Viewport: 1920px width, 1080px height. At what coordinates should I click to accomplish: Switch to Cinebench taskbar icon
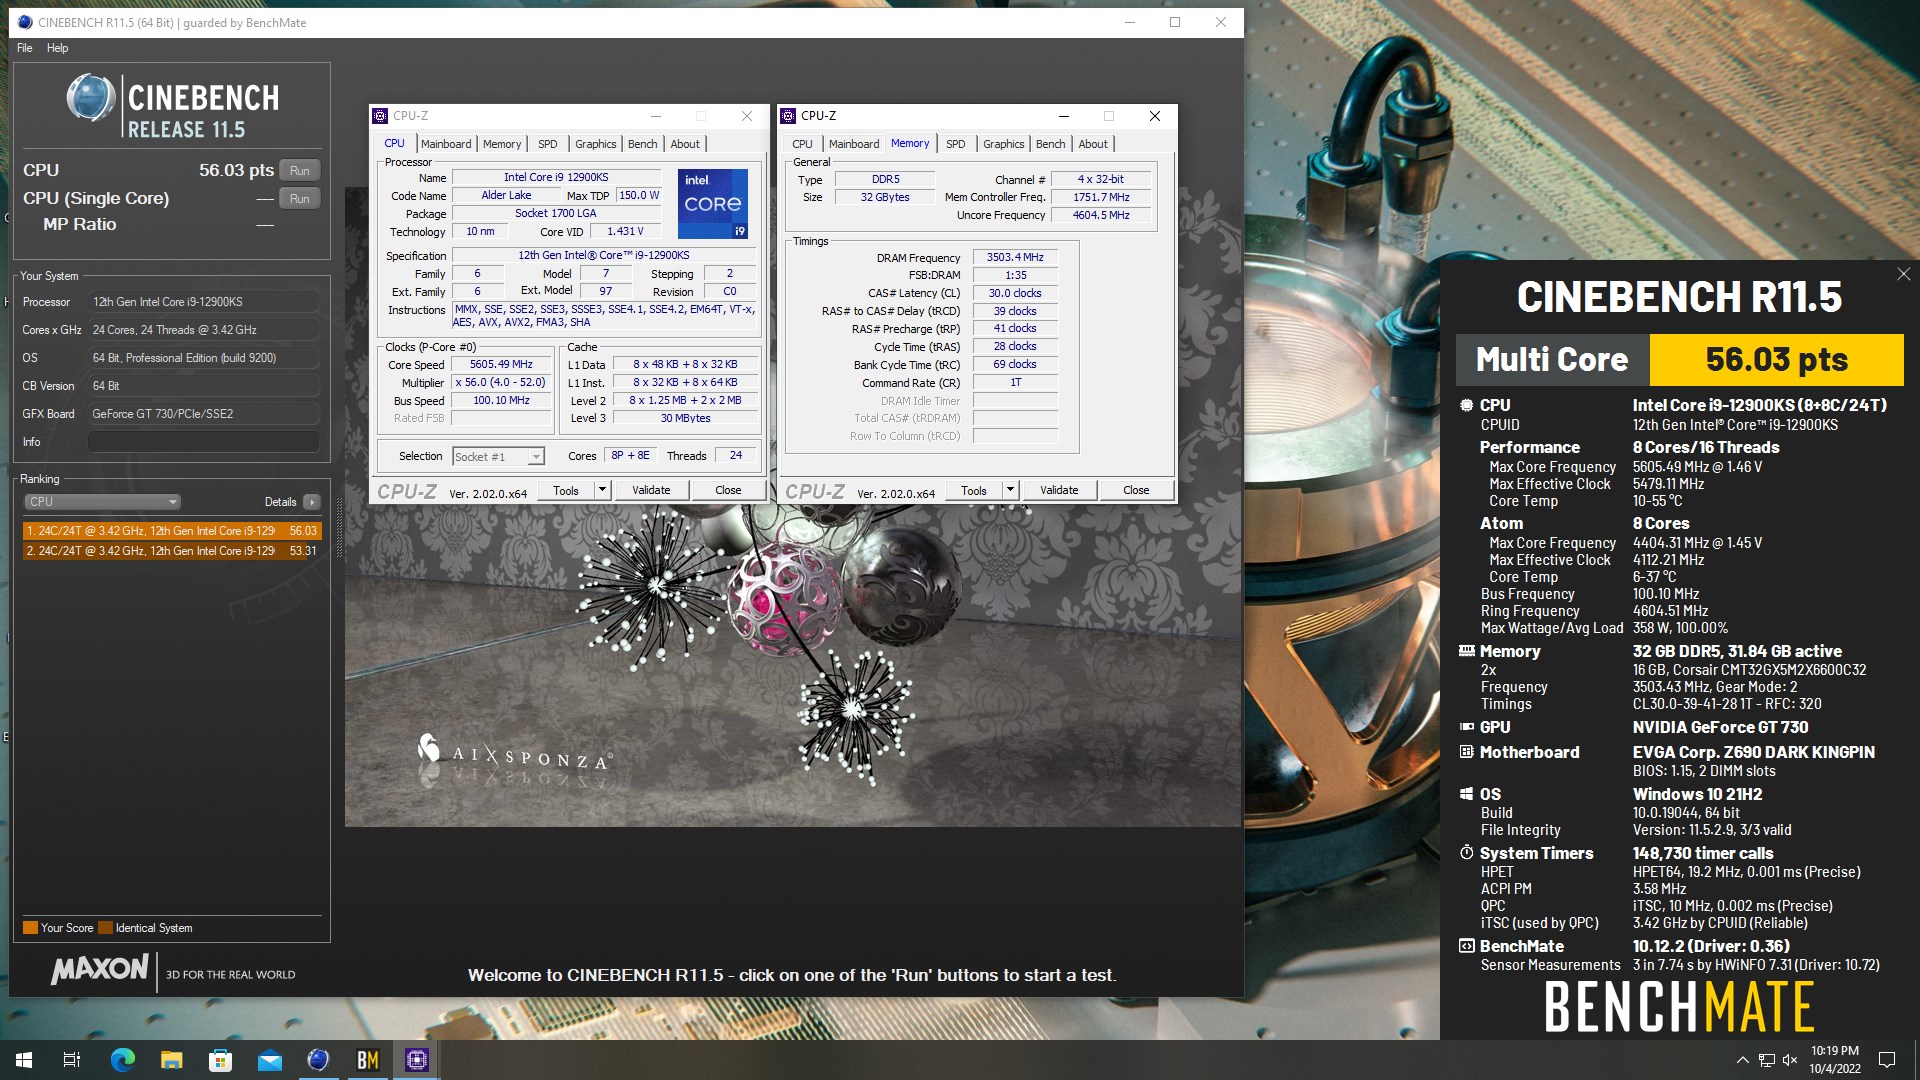[318, 1060]
